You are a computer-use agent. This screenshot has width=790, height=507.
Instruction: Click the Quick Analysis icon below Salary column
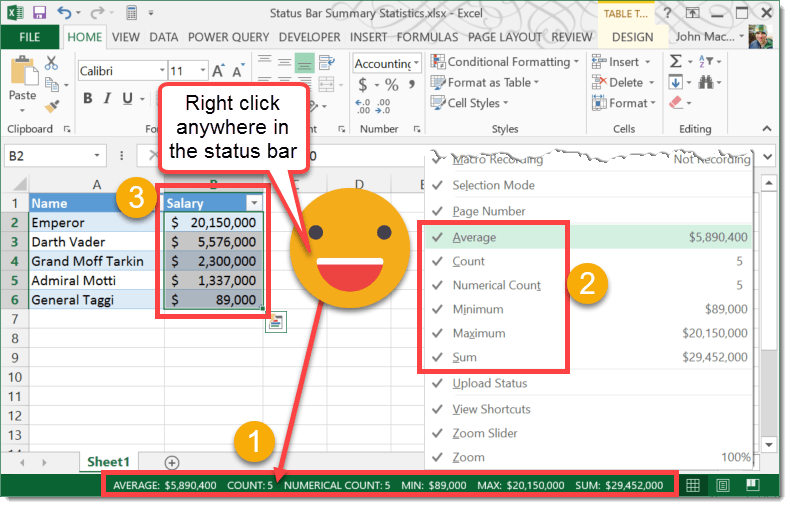point(276,322)
